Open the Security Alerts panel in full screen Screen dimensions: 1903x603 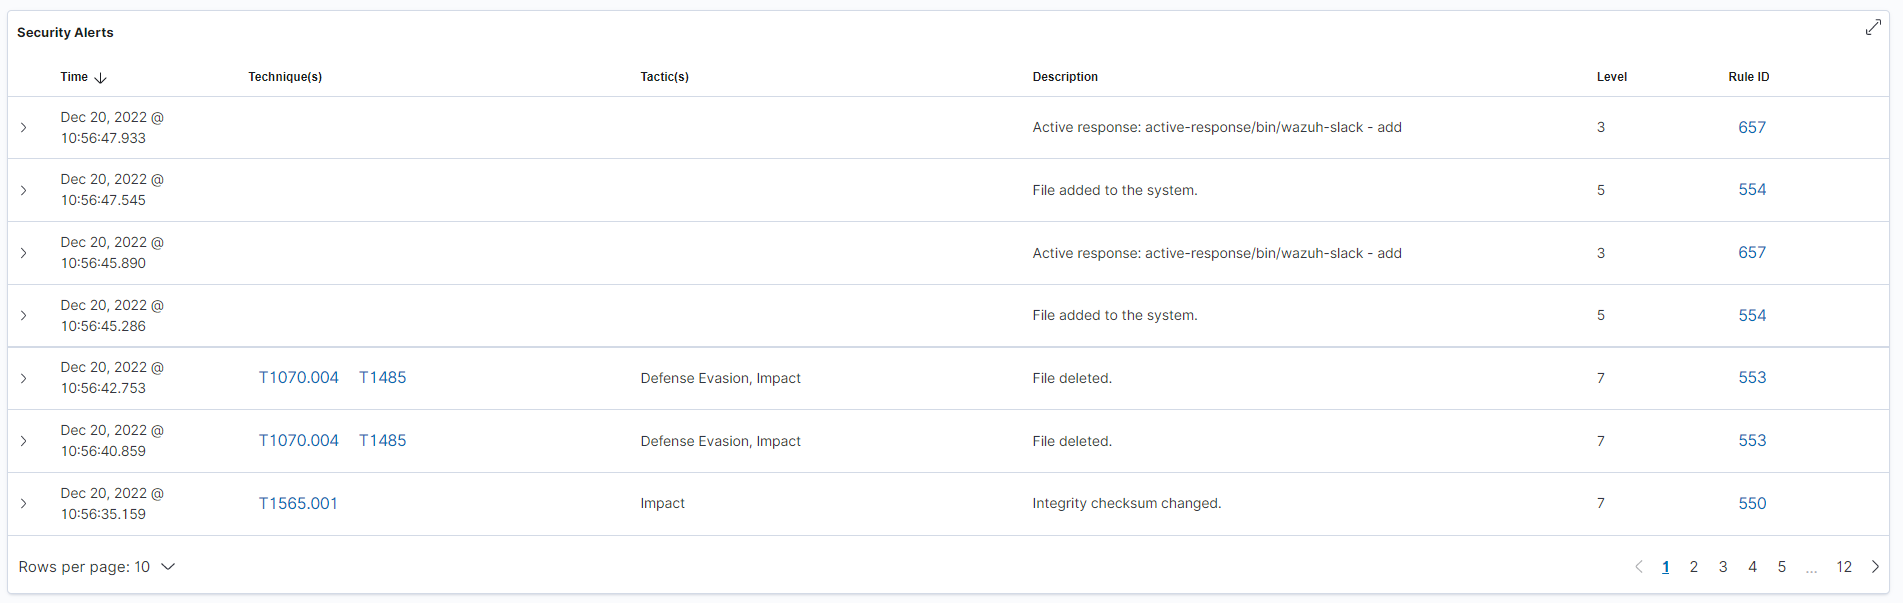click(1874, 27)
